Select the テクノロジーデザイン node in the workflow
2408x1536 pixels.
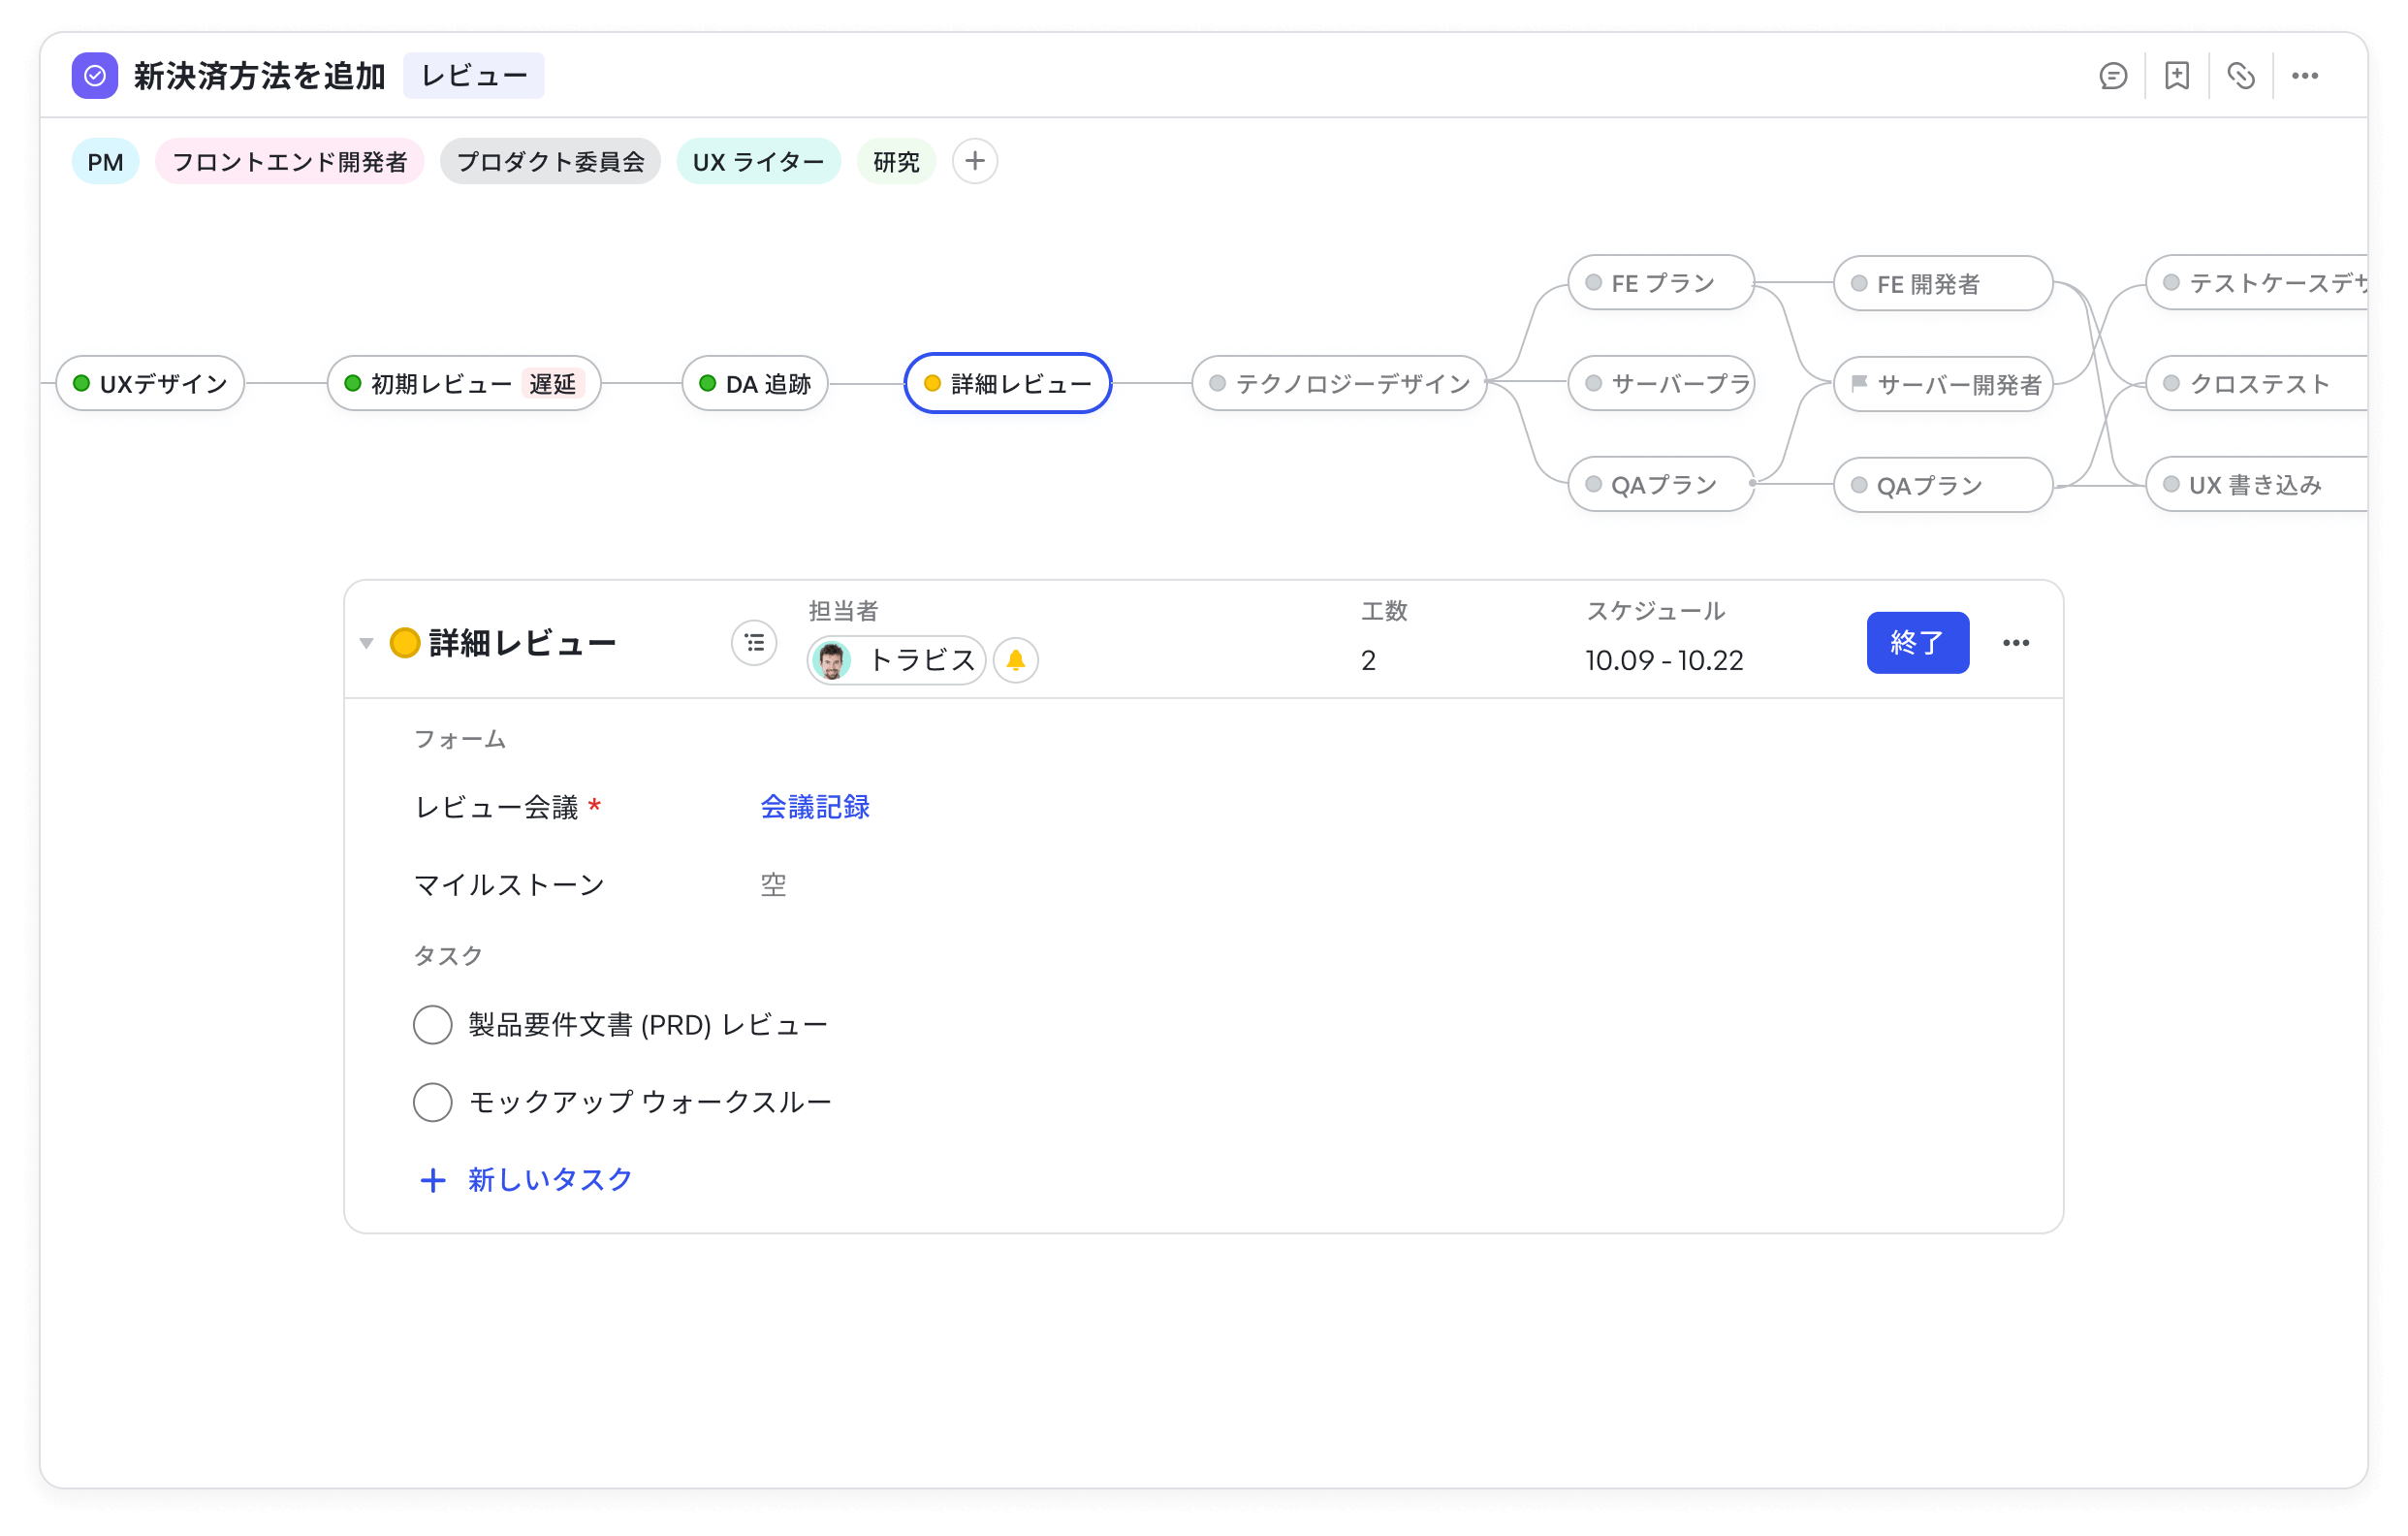[1338, 383]
